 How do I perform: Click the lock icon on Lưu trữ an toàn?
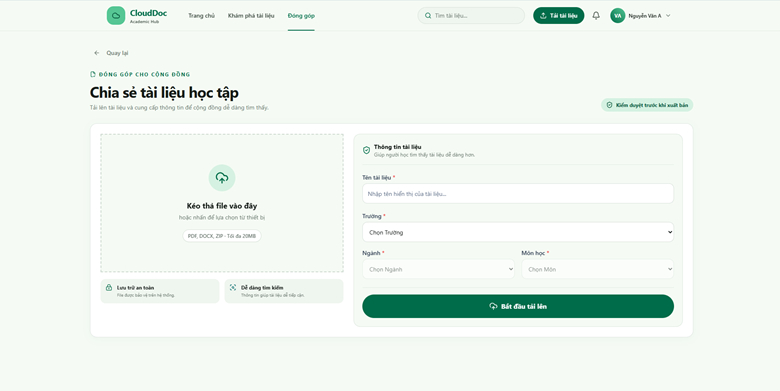109,288
